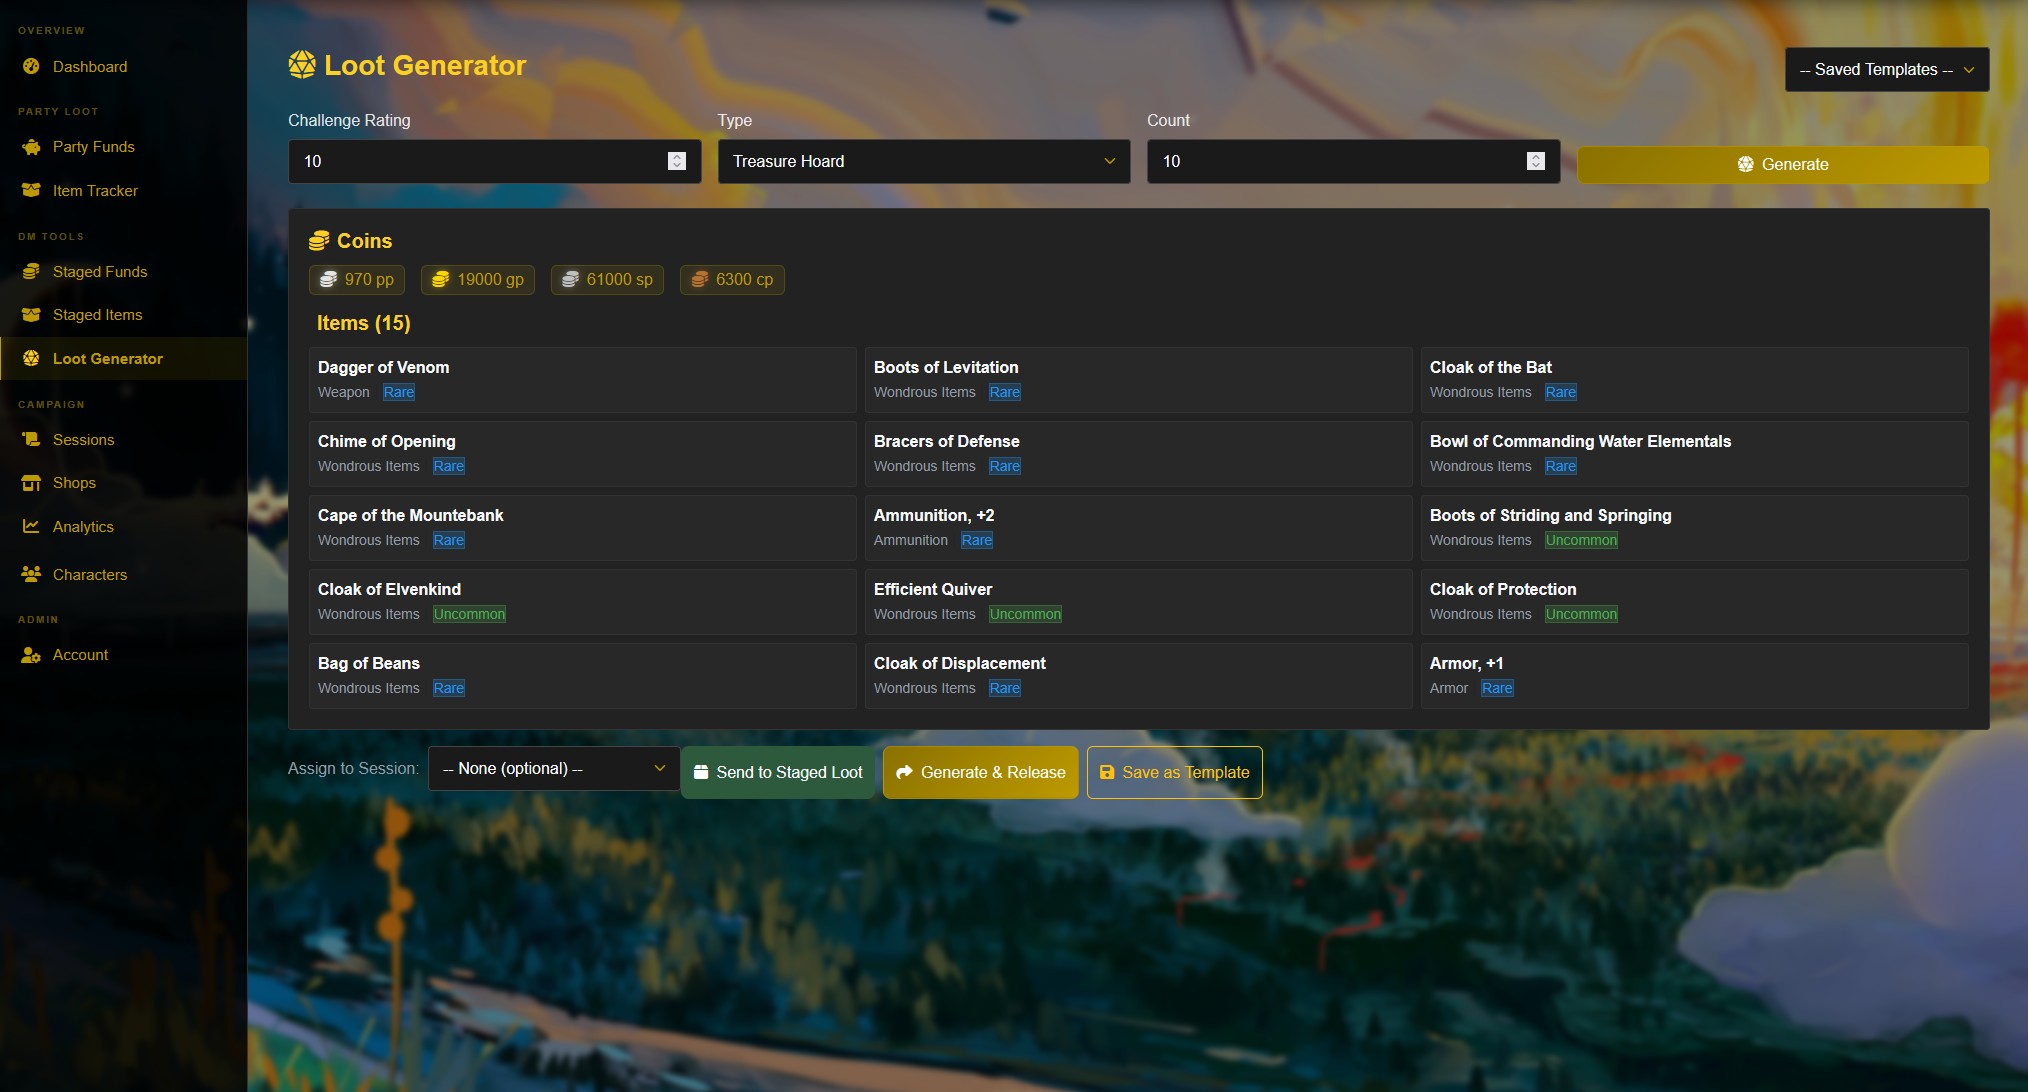2028x1092 pixels.
Task: Click the Challenge Rating spinner arrows
Action: pos(677,161)
